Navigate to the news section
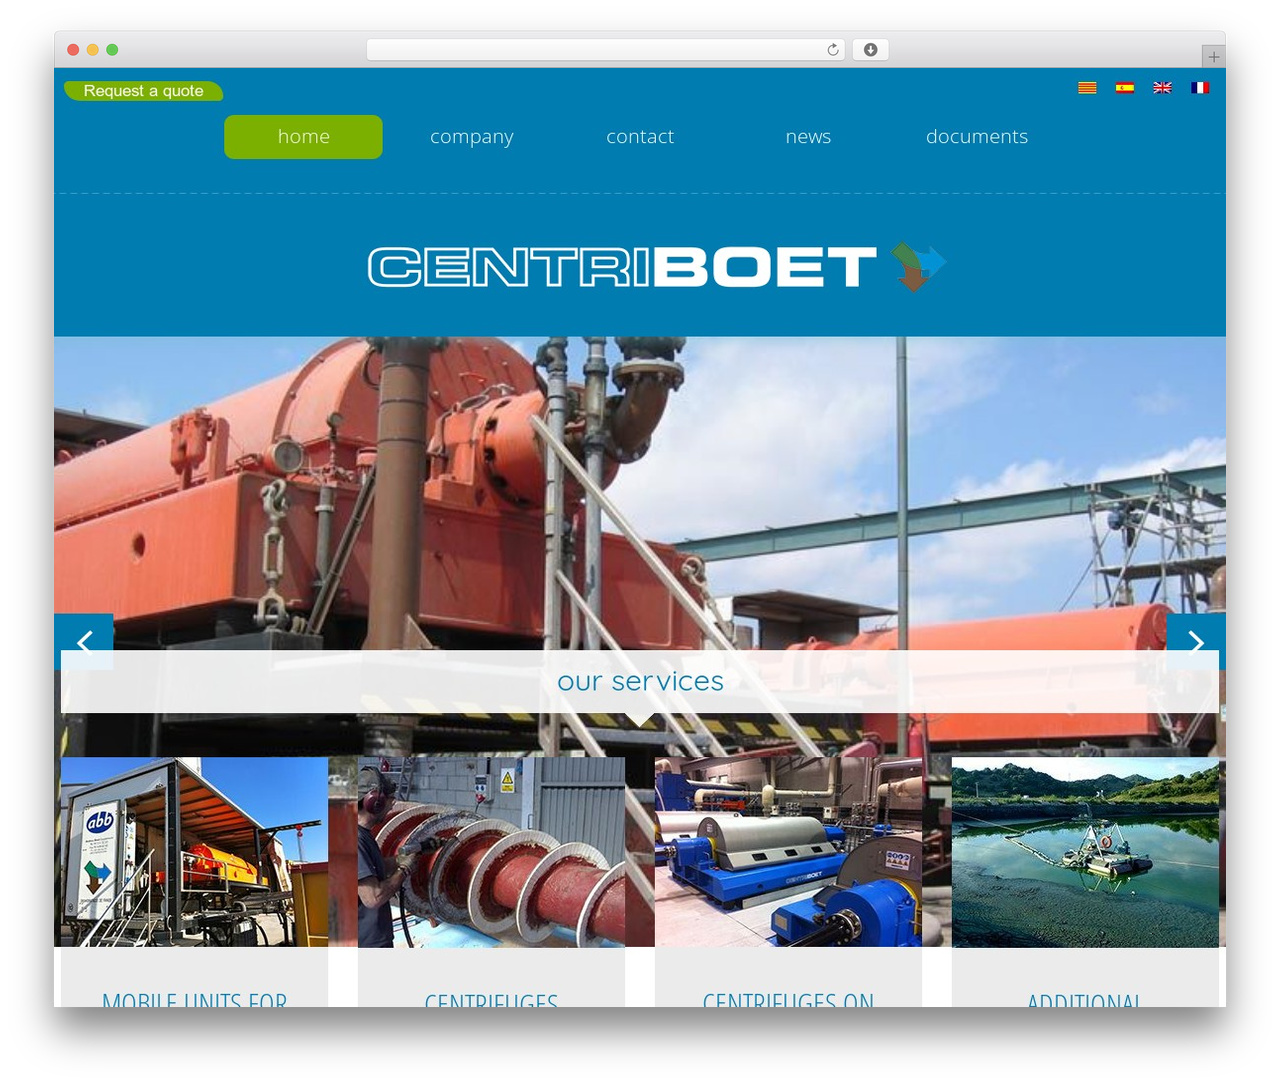The width and height of the screenshot is (1280, 1084). (808, 137)
